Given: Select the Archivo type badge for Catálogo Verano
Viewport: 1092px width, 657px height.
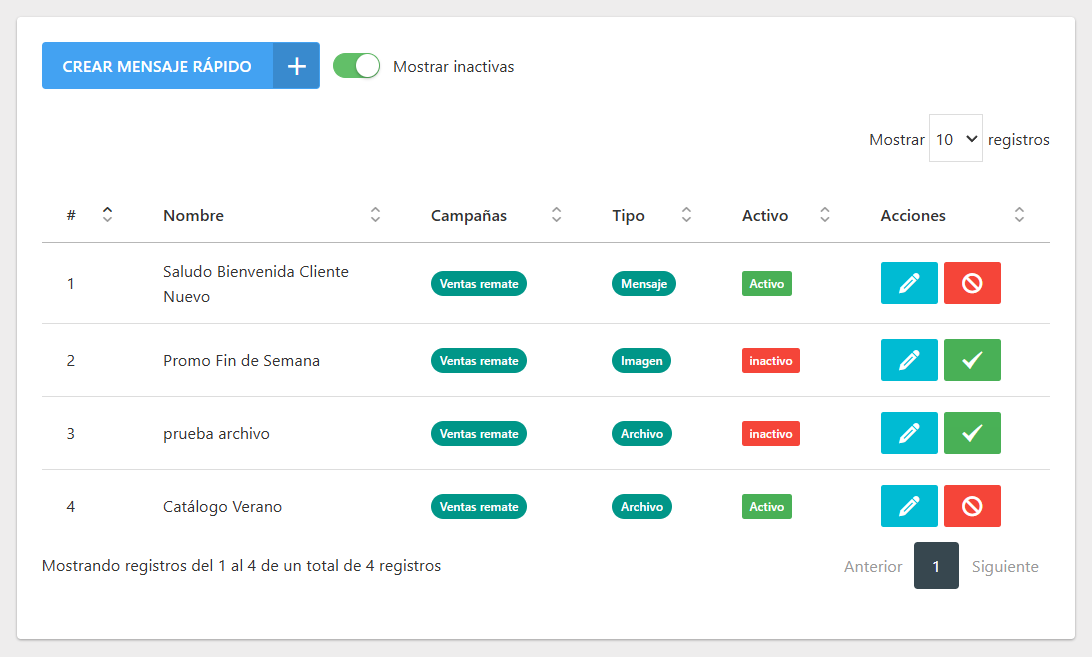Looking at the screenshot, I should (x=641, y=506).
